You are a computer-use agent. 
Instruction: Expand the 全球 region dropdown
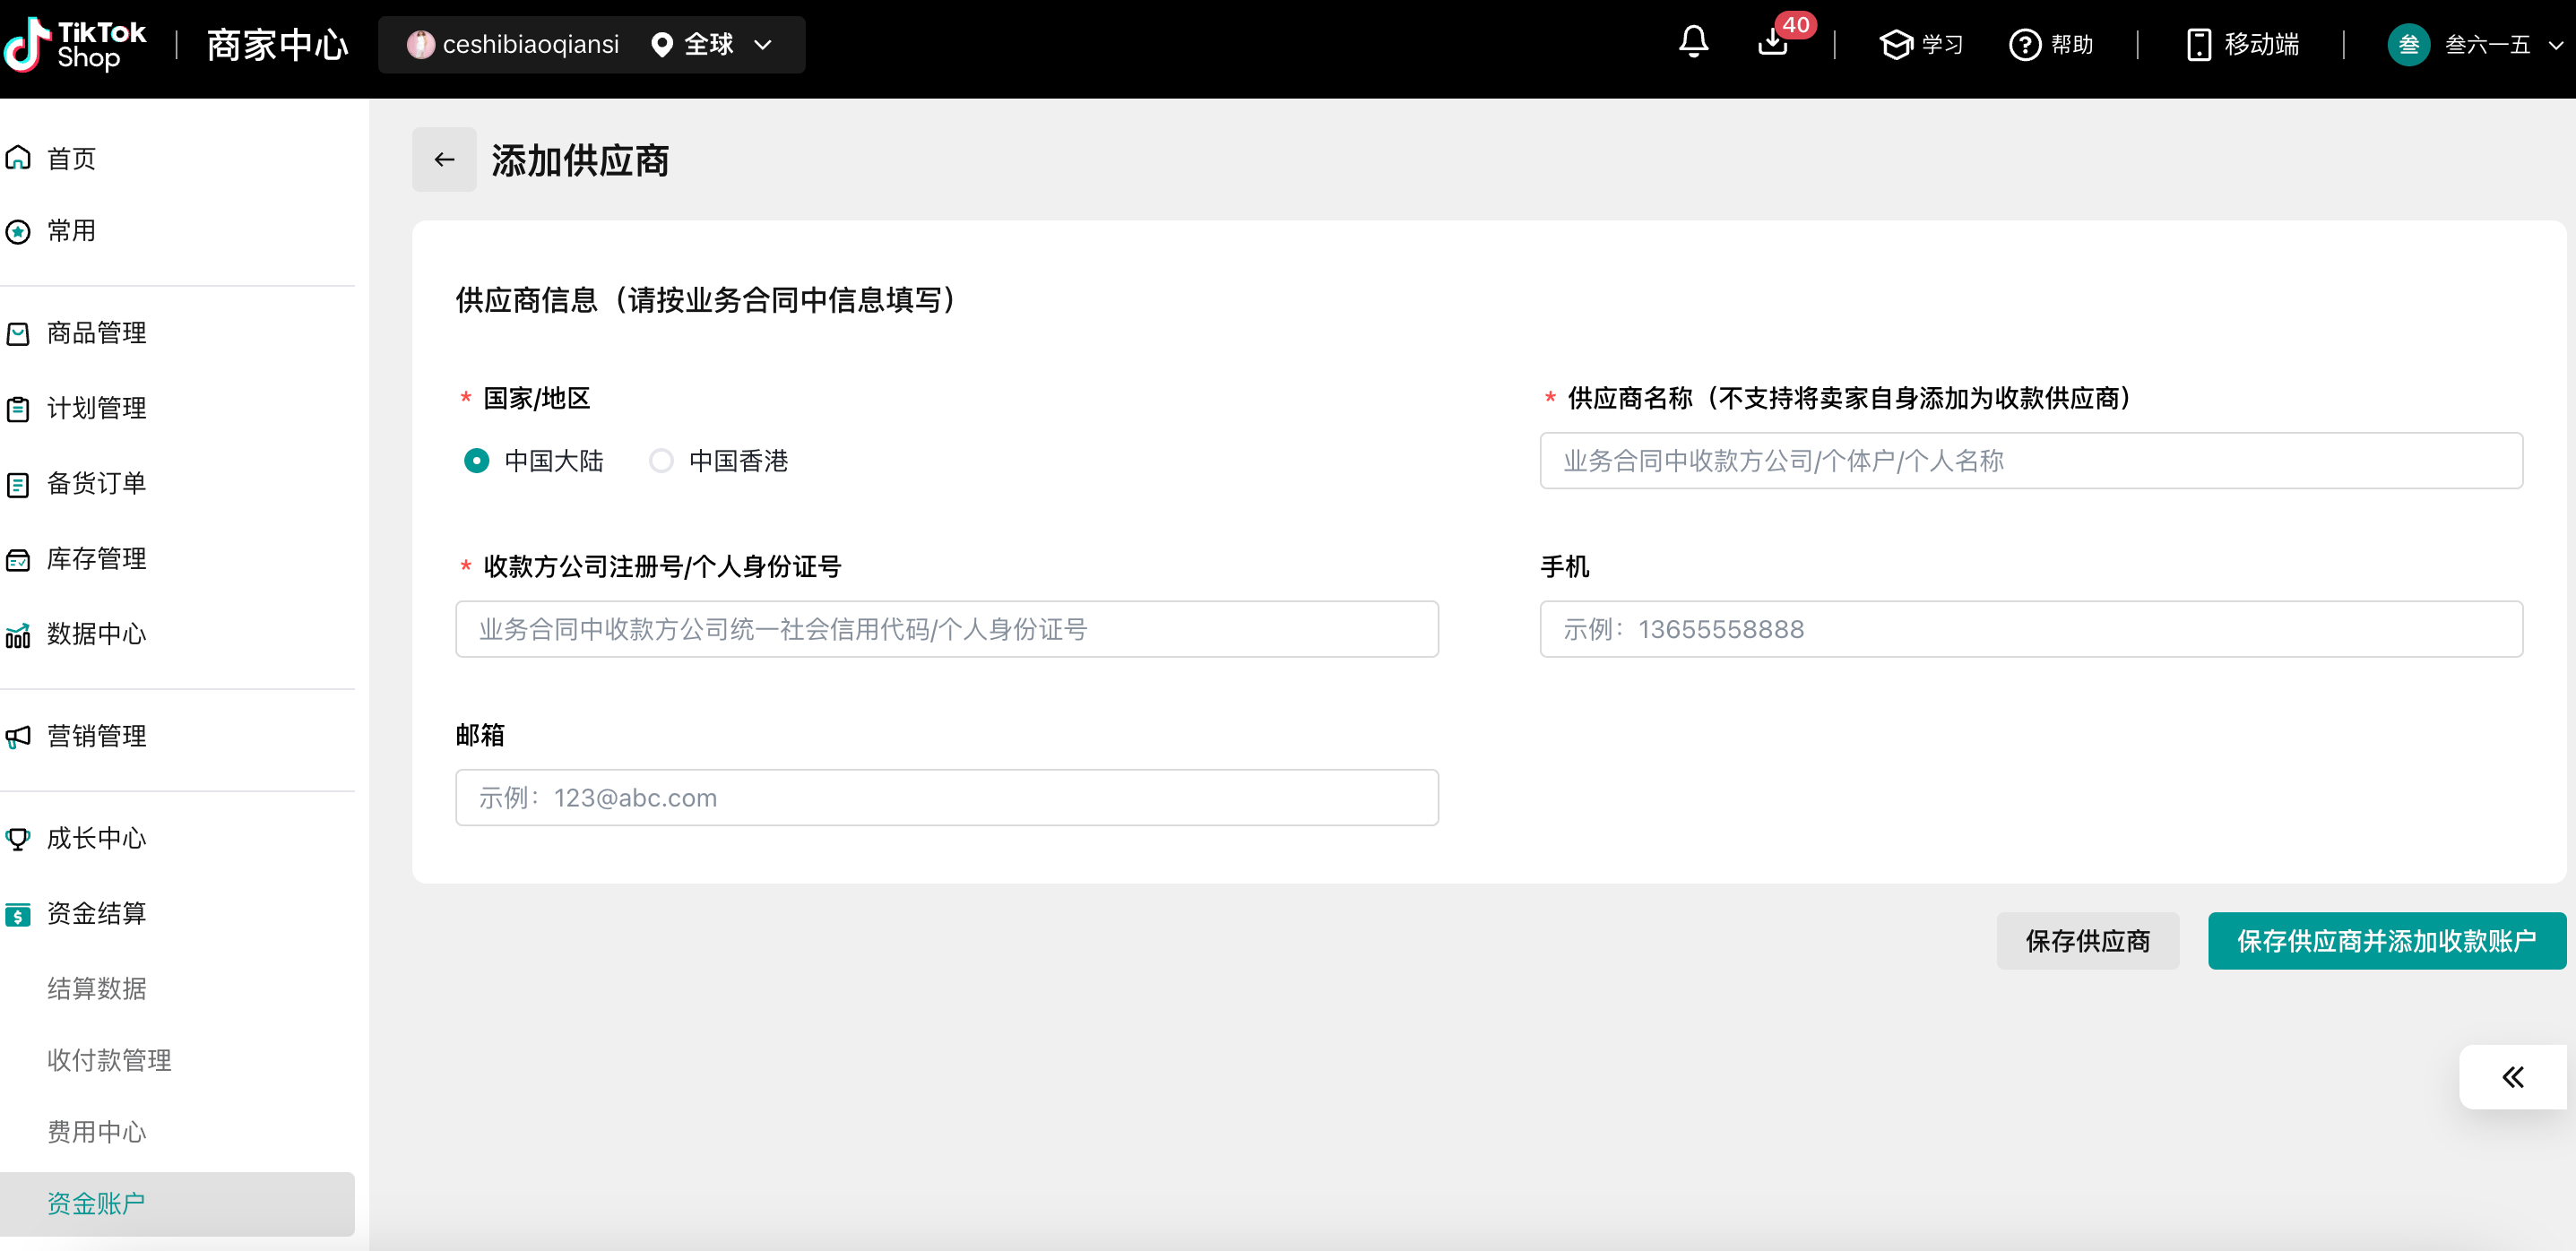click(711, 45)
